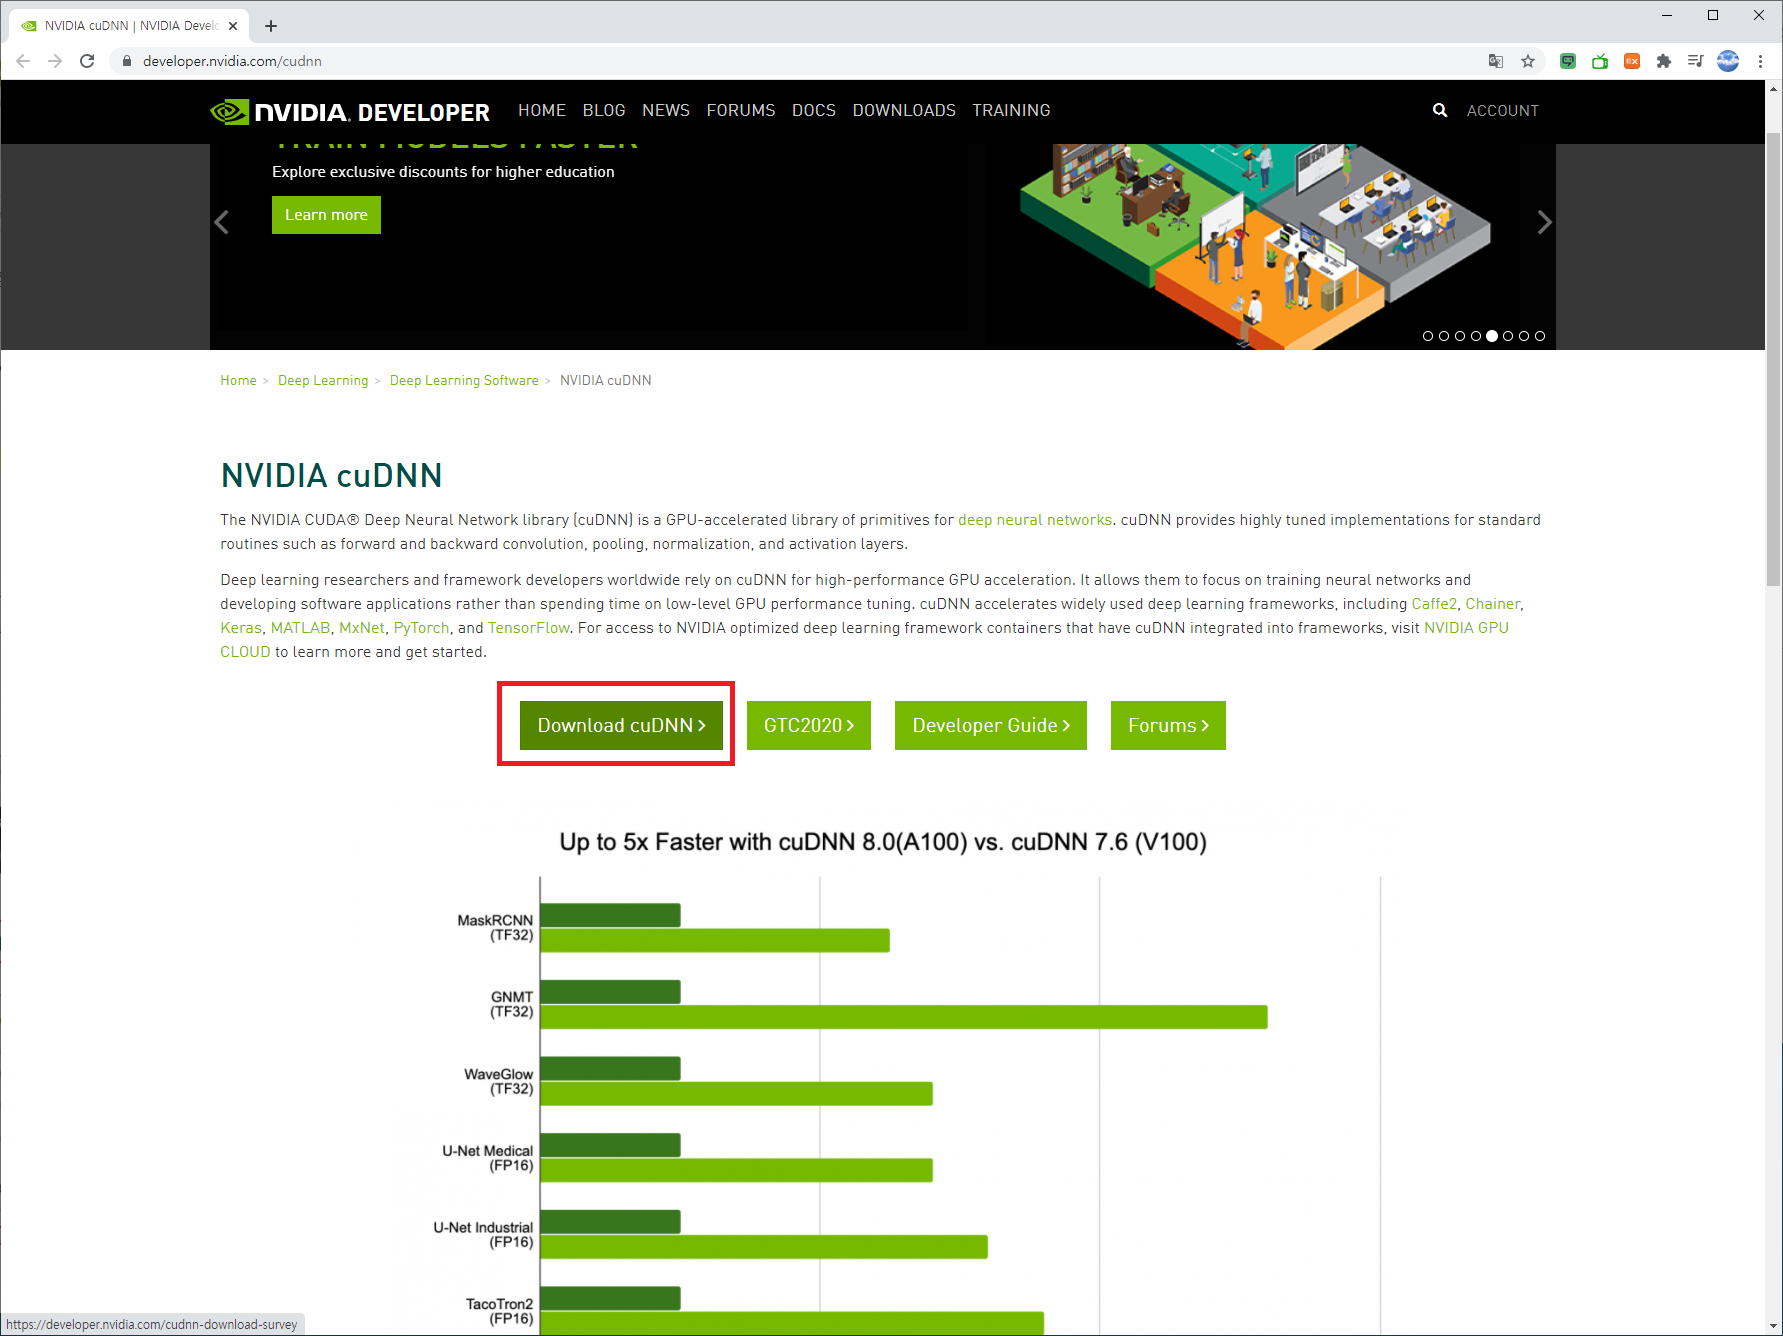Viewport: 1783px width, 1336px height.
Task: Select the seventh carousel dot
Action: coord(1524,336)
